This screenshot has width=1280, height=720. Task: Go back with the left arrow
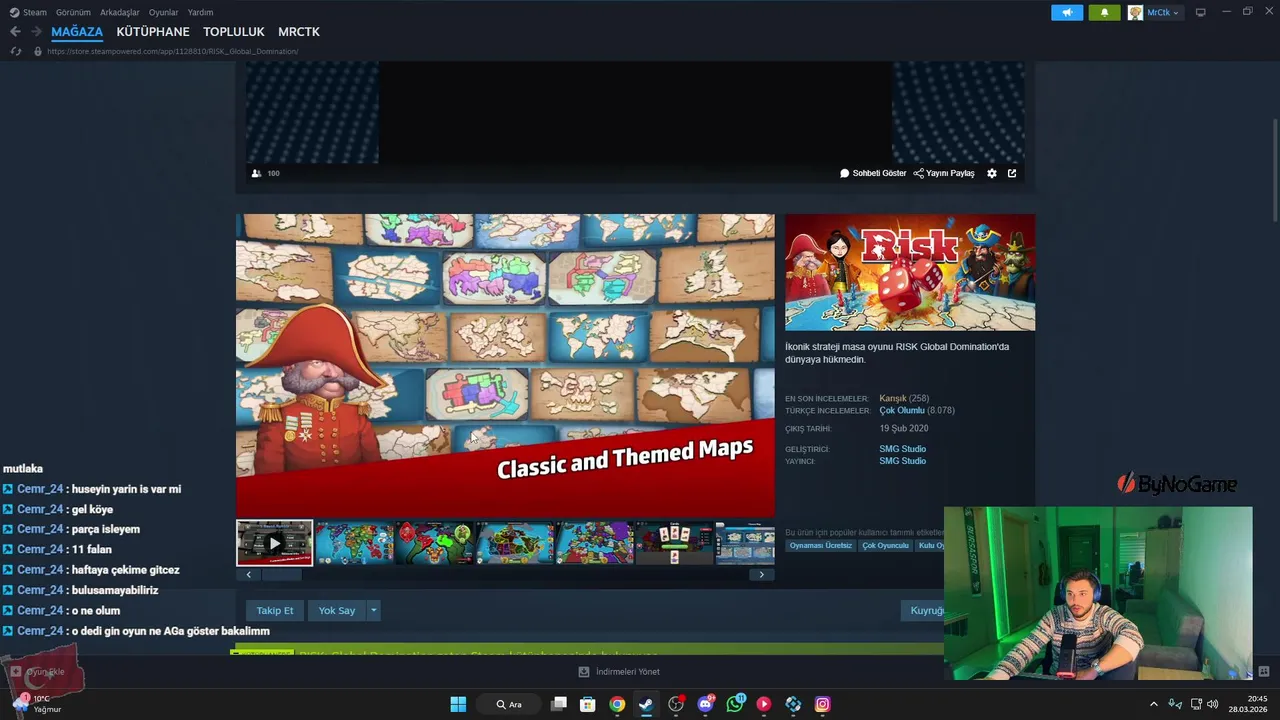tap(15, 32)
